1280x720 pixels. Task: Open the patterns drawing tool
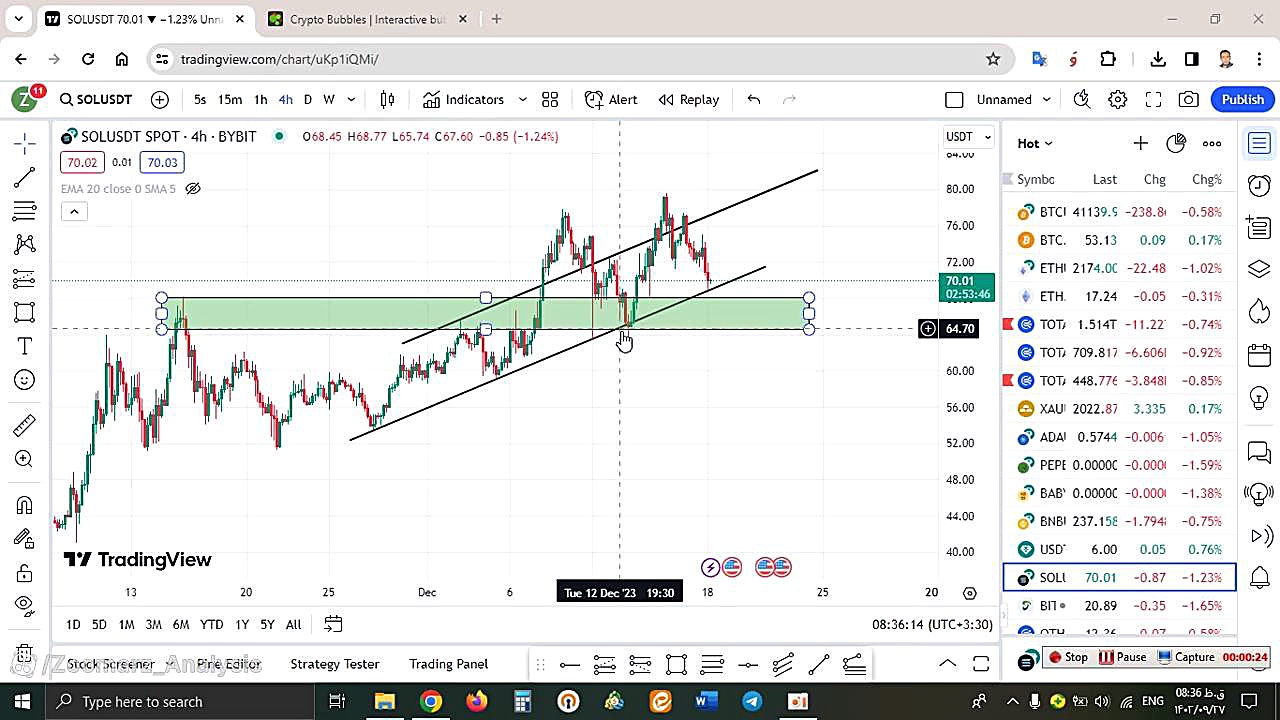(x=25, y=245)
